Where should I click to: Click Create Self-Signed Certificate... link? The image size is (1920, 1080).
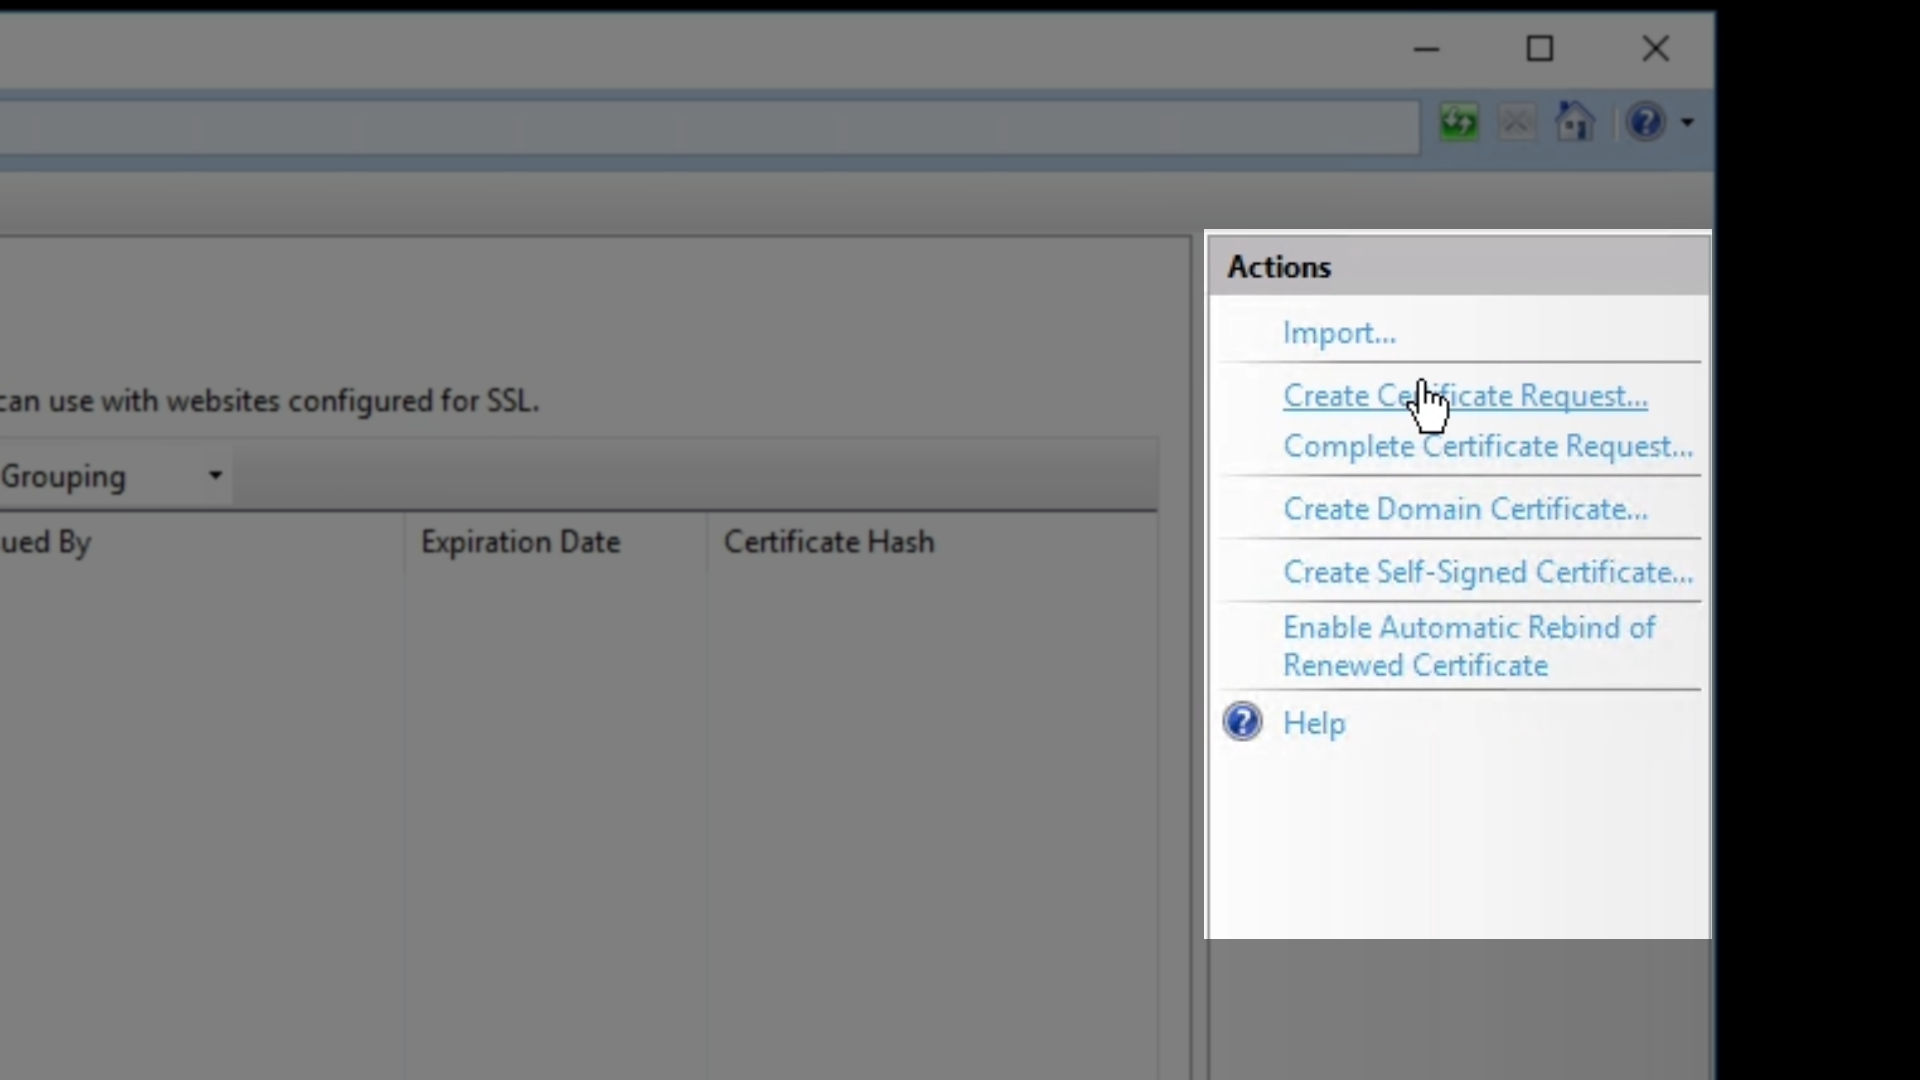[1487, 572]
